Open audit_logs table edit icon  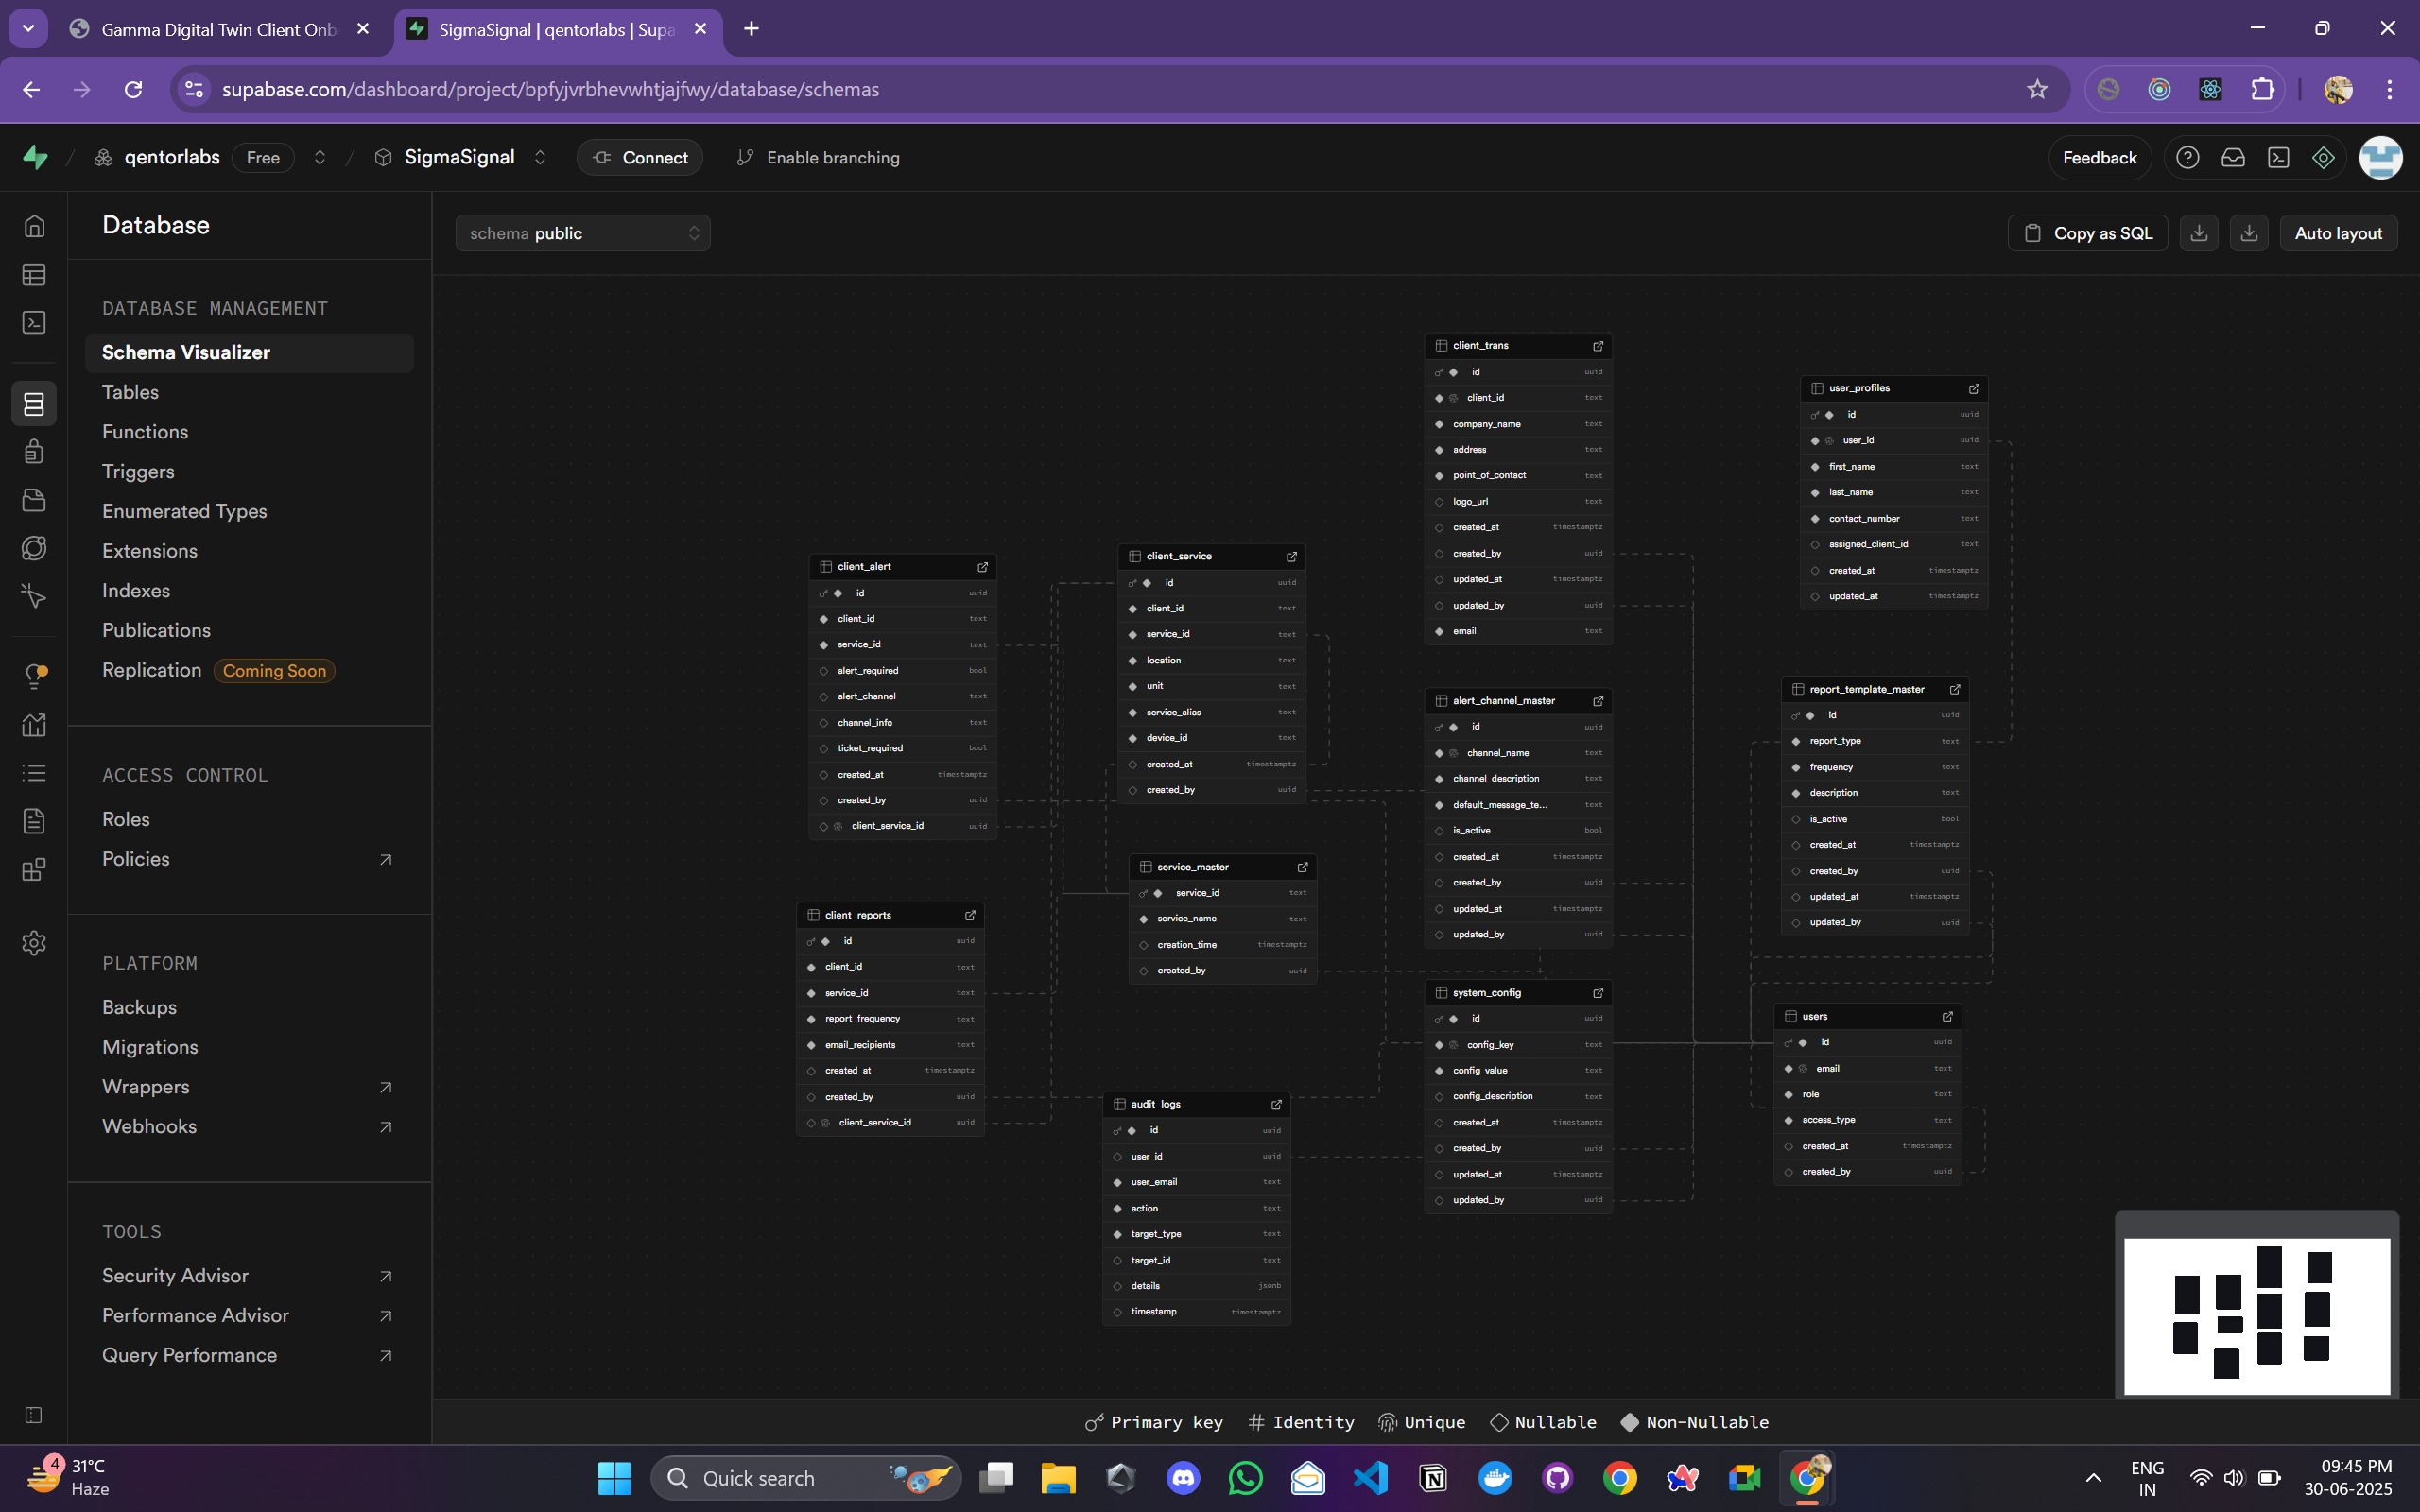point(1276,1104)
